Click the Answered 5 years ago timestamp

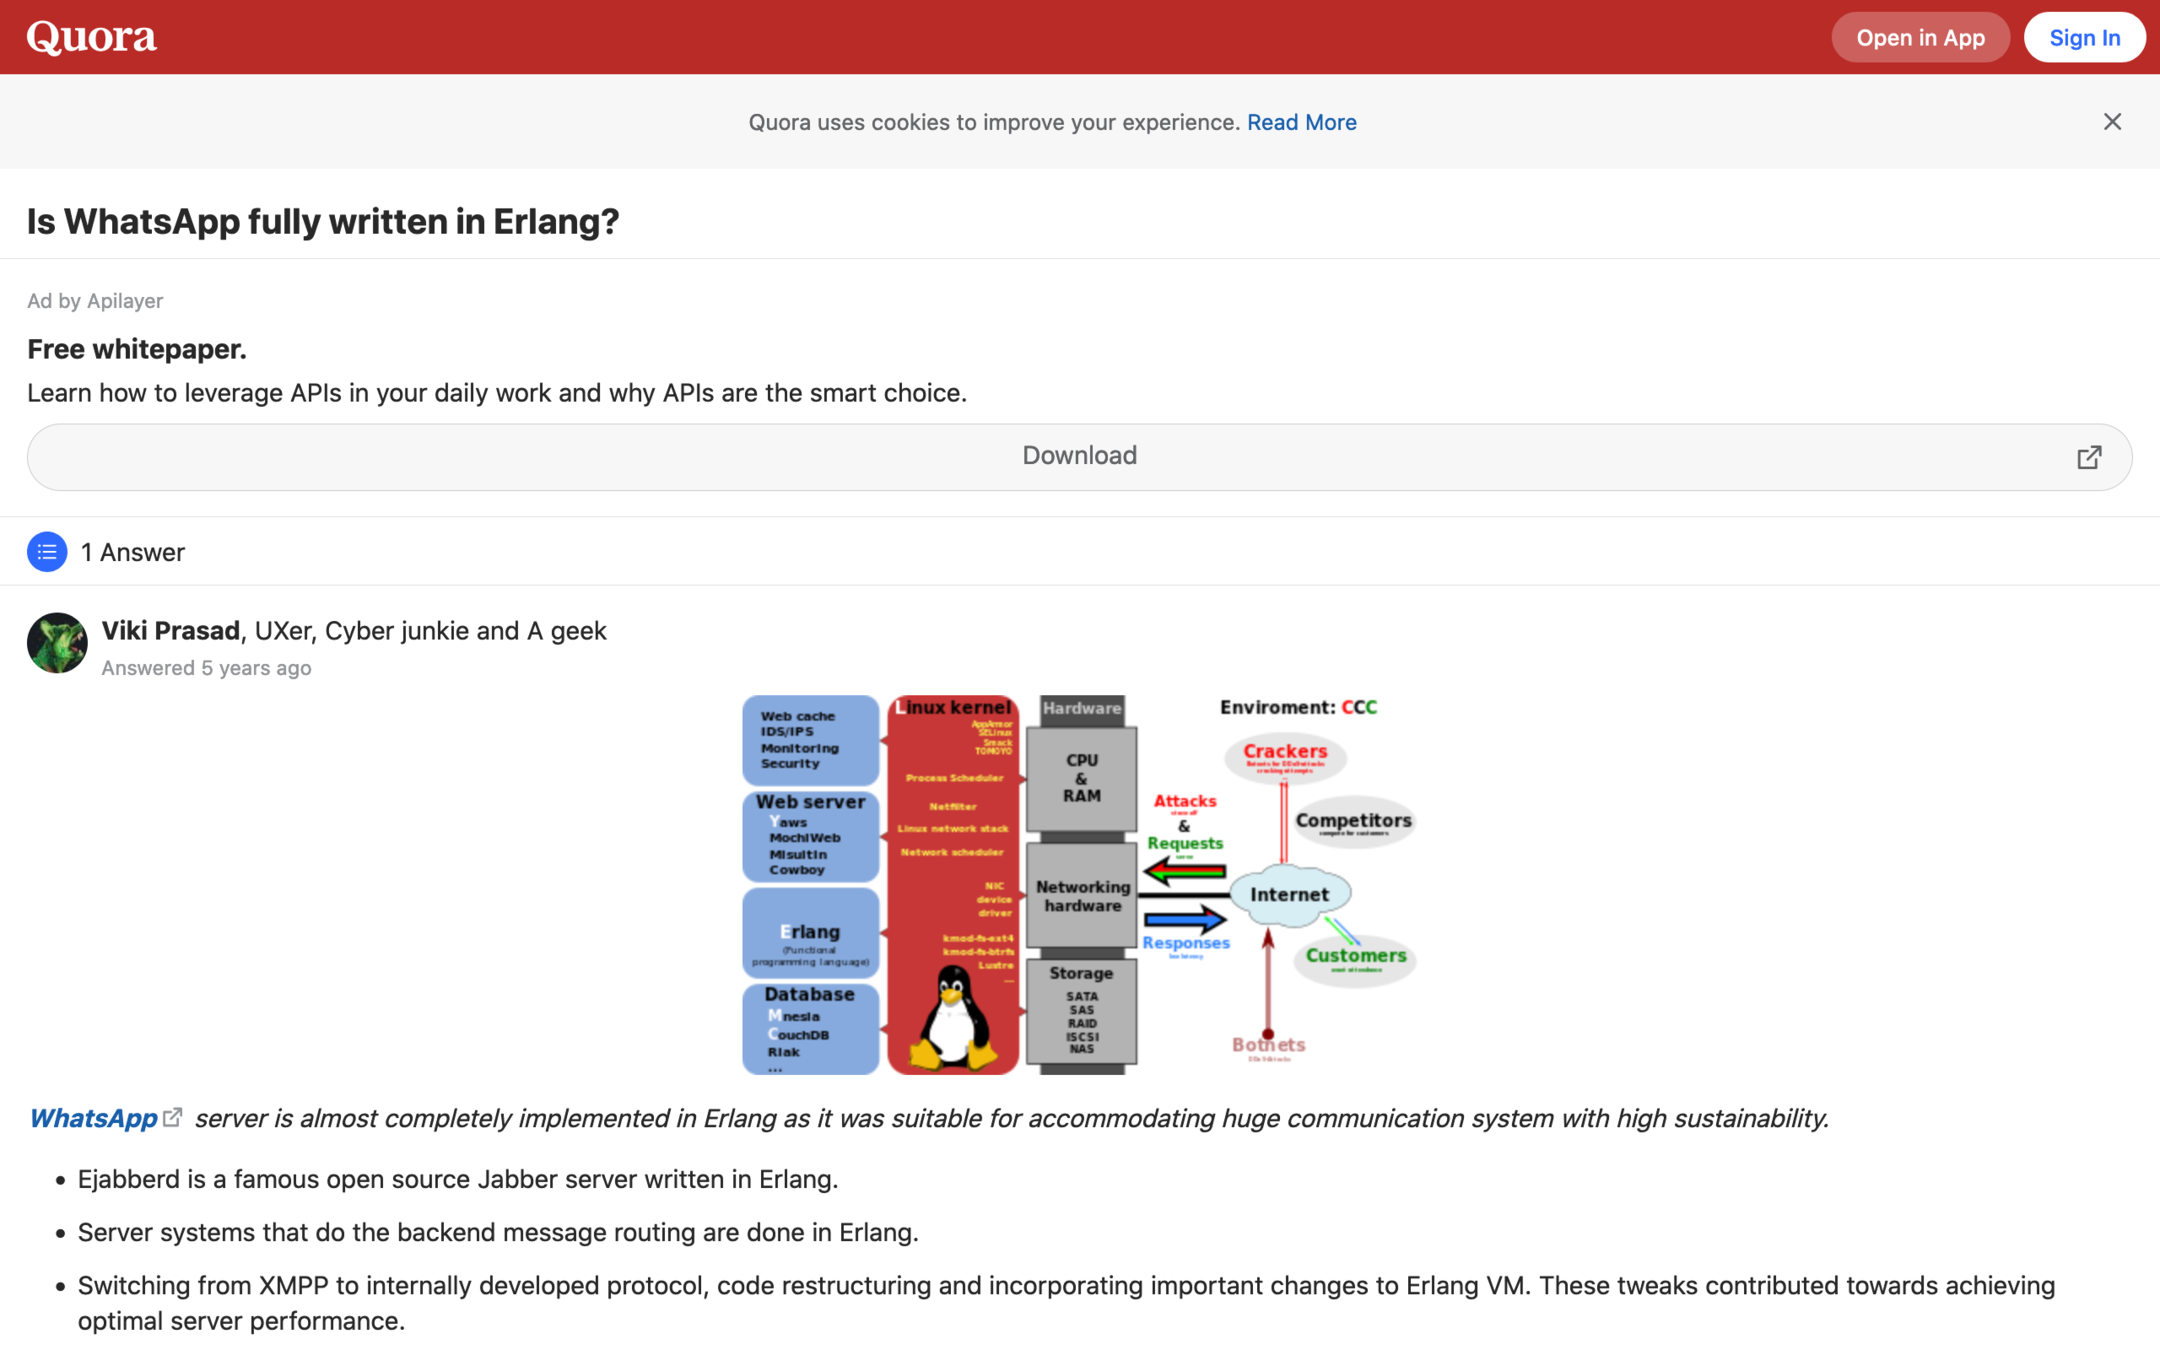206,668
